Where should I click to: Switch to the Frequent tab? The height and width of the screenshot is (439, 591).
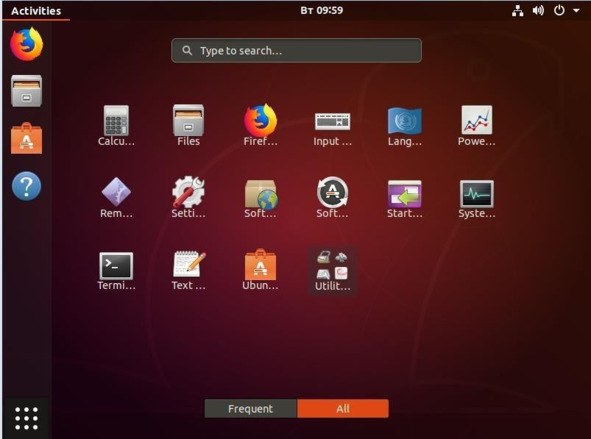point(251,408)
